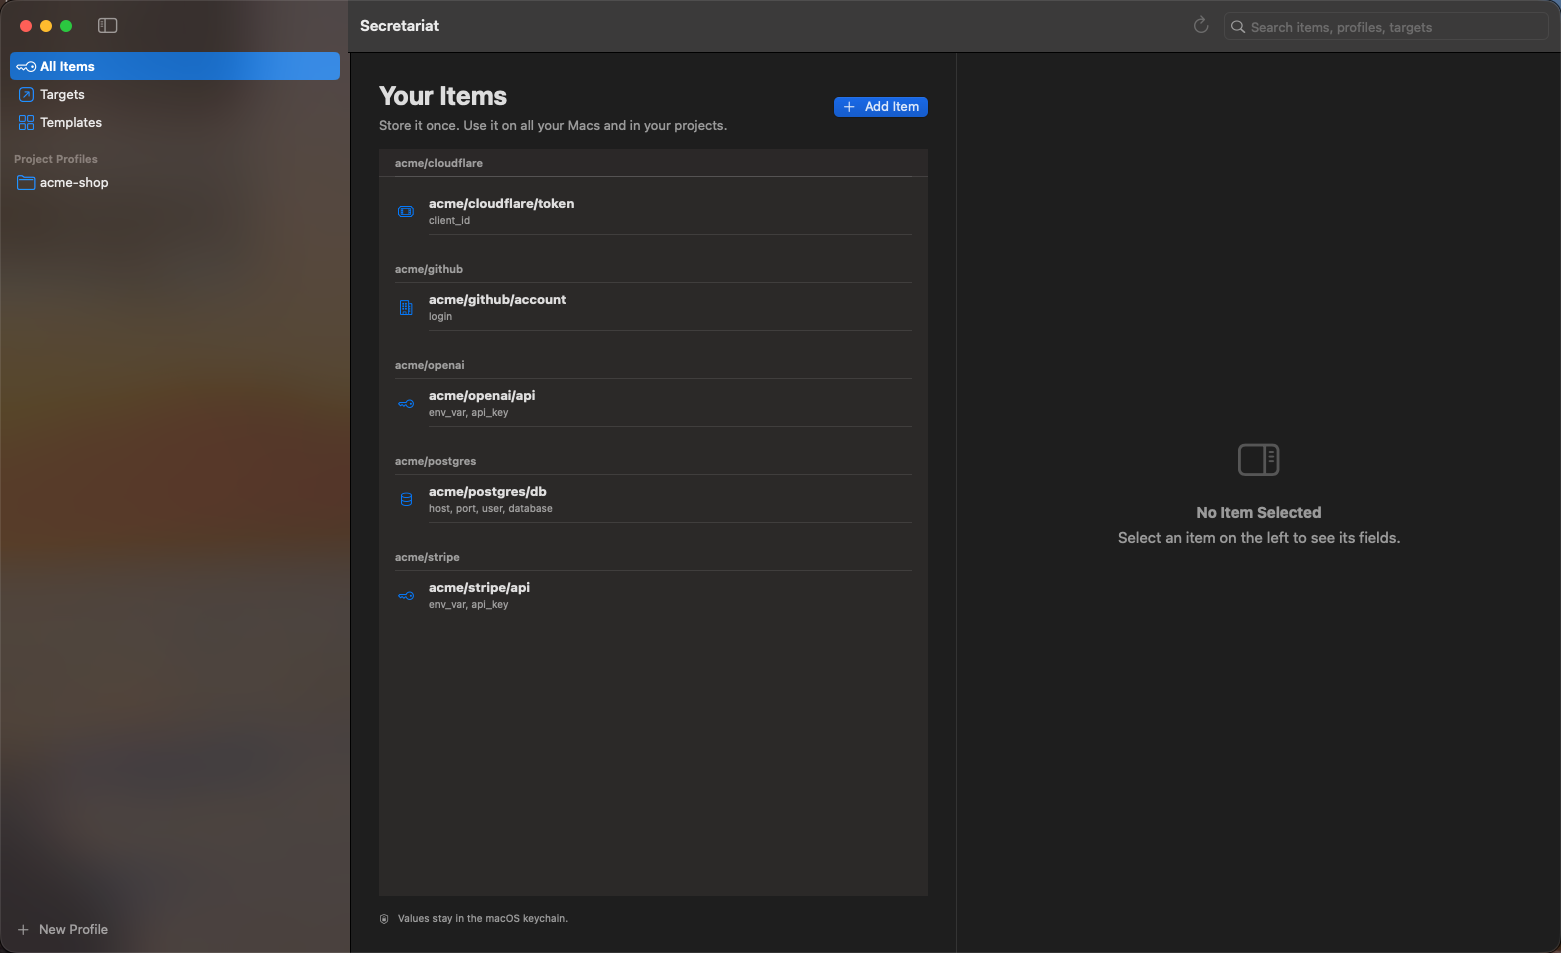Click the Add Item button
Screen dimensions: 1561x953
(x=881, y=107)
